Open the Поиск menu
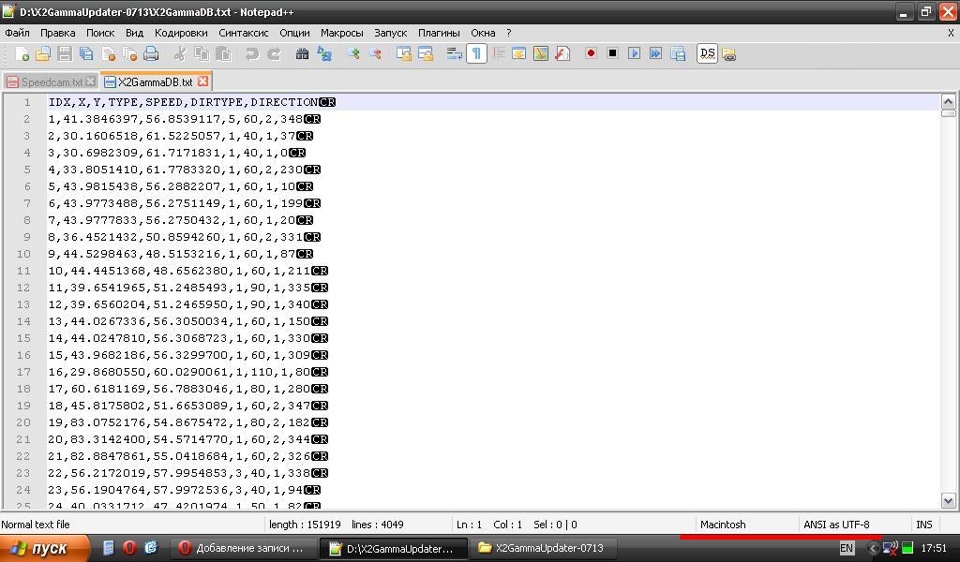 [x=100, y=33]
